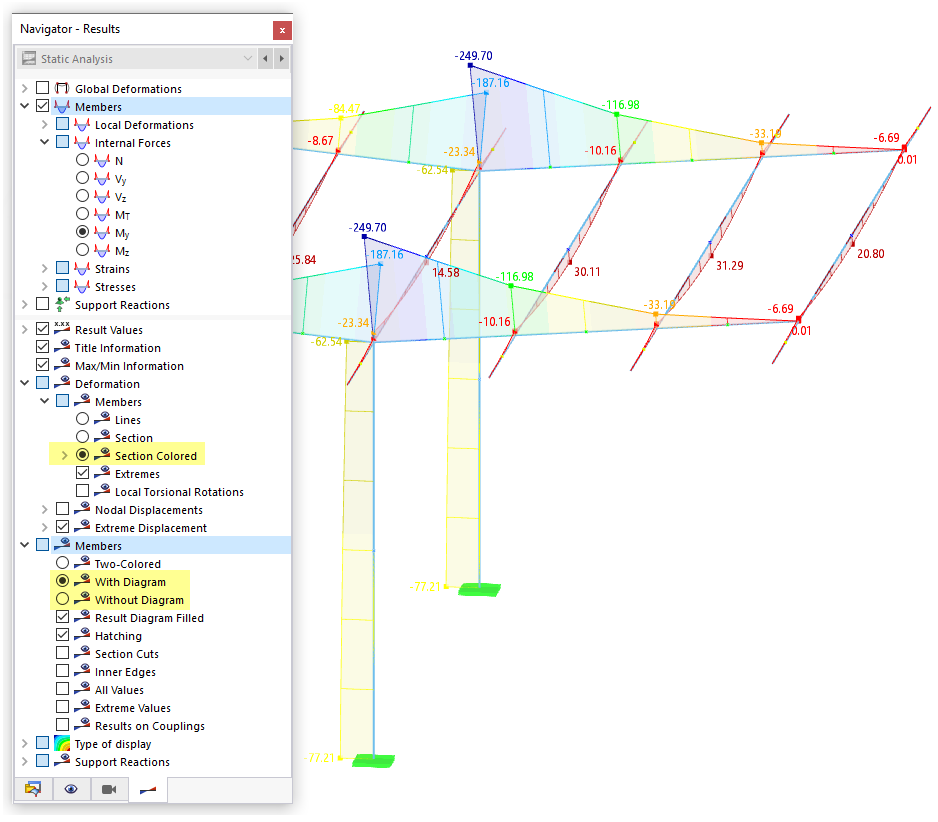Expand the Global Deformations node

[x=25, y=88]
